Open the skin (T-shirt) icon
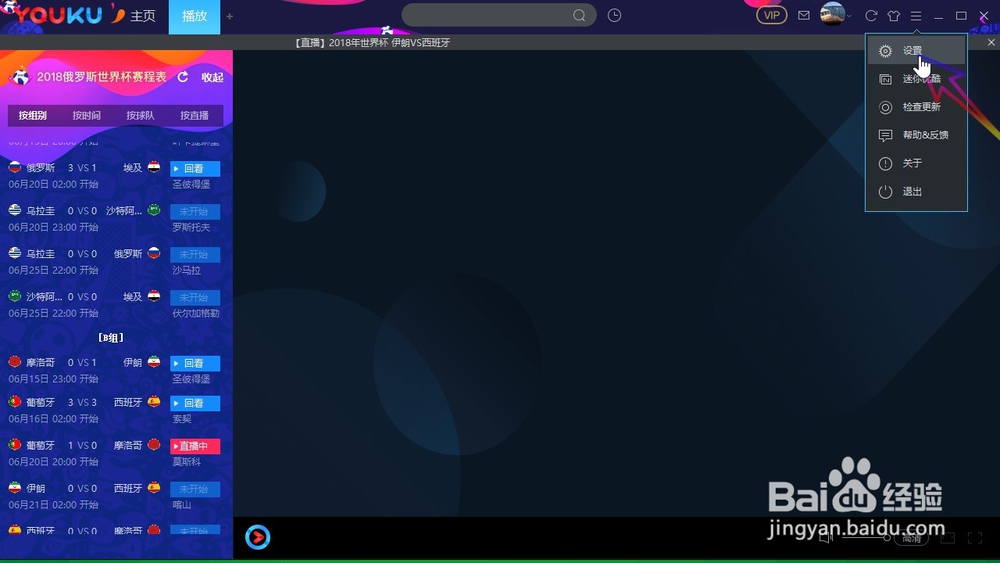Viewport: 1000px width, 563px height. (893, 16)
